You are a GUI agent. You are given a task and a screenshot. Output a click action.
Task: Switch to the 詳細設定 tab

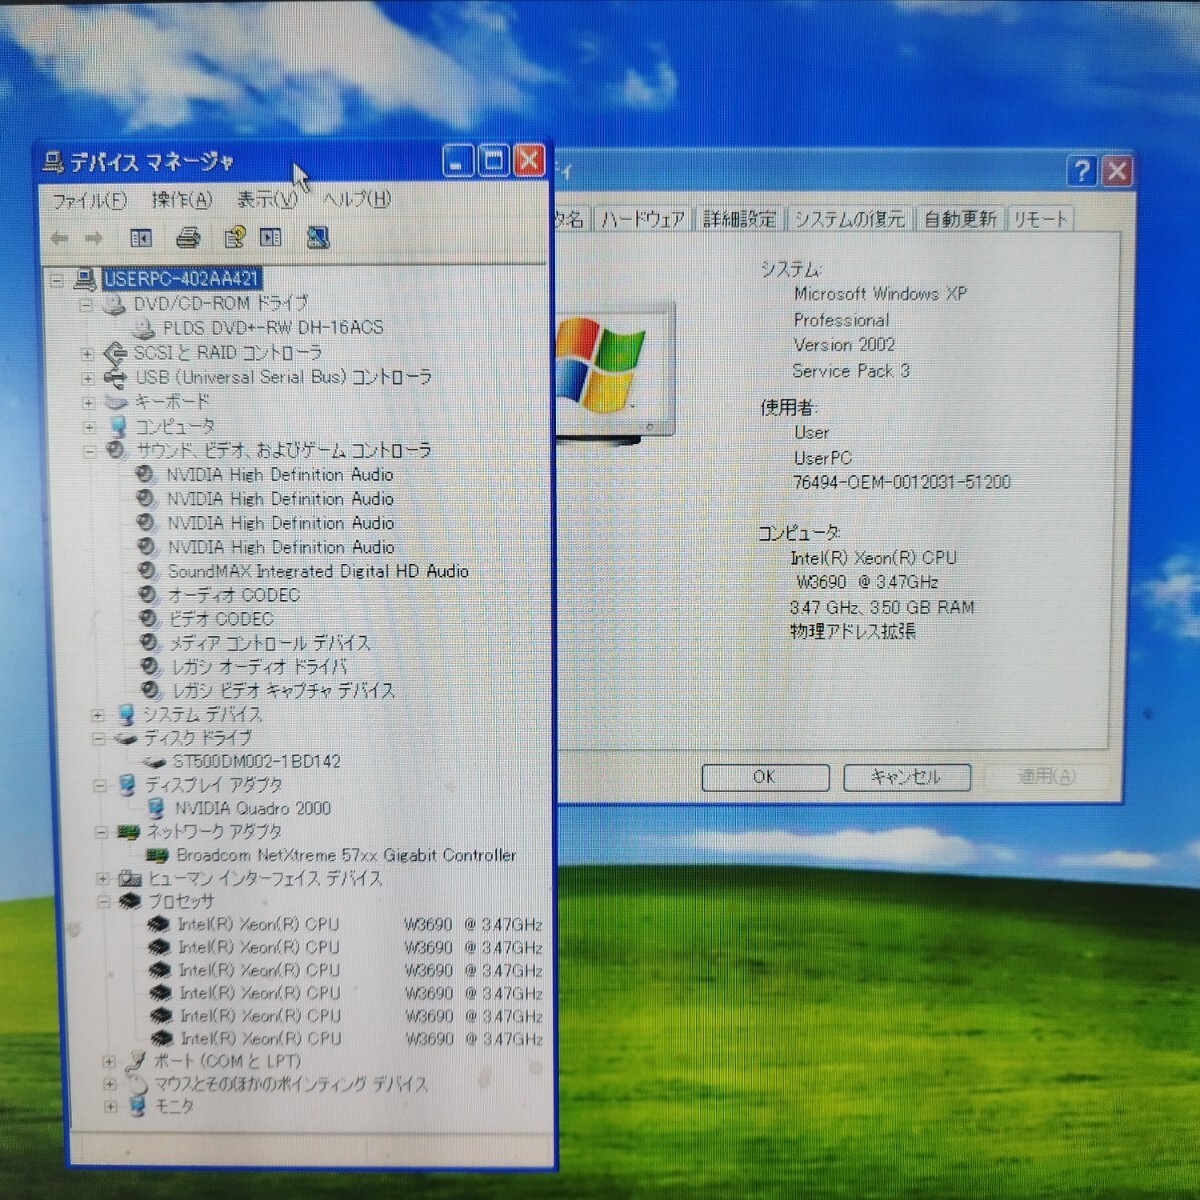tap(739, 219)
